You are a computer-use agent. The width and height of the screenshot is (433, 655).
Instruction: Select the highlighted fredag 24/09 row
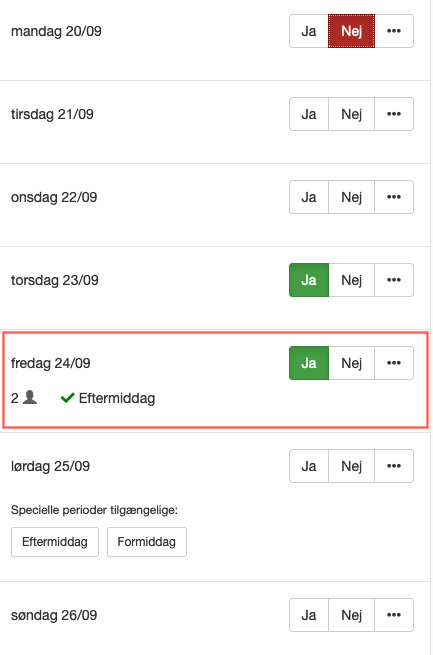215,380
